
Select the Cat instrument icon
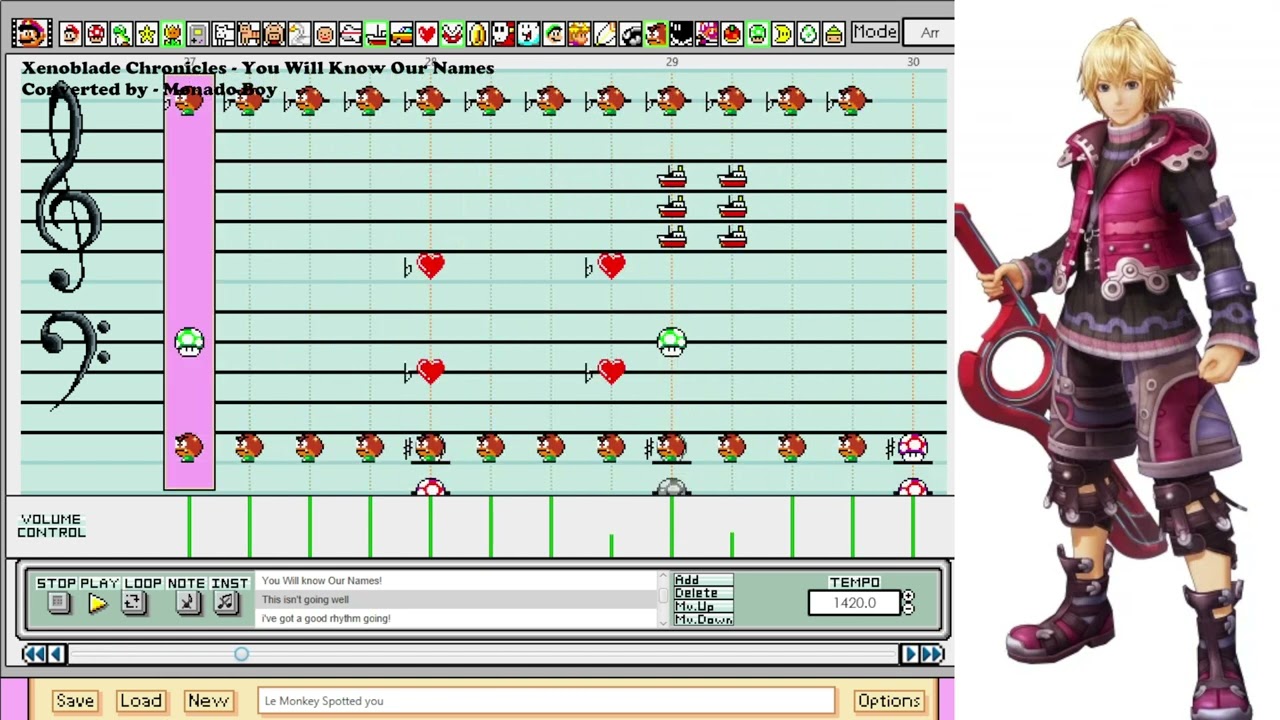click(249, 34)
